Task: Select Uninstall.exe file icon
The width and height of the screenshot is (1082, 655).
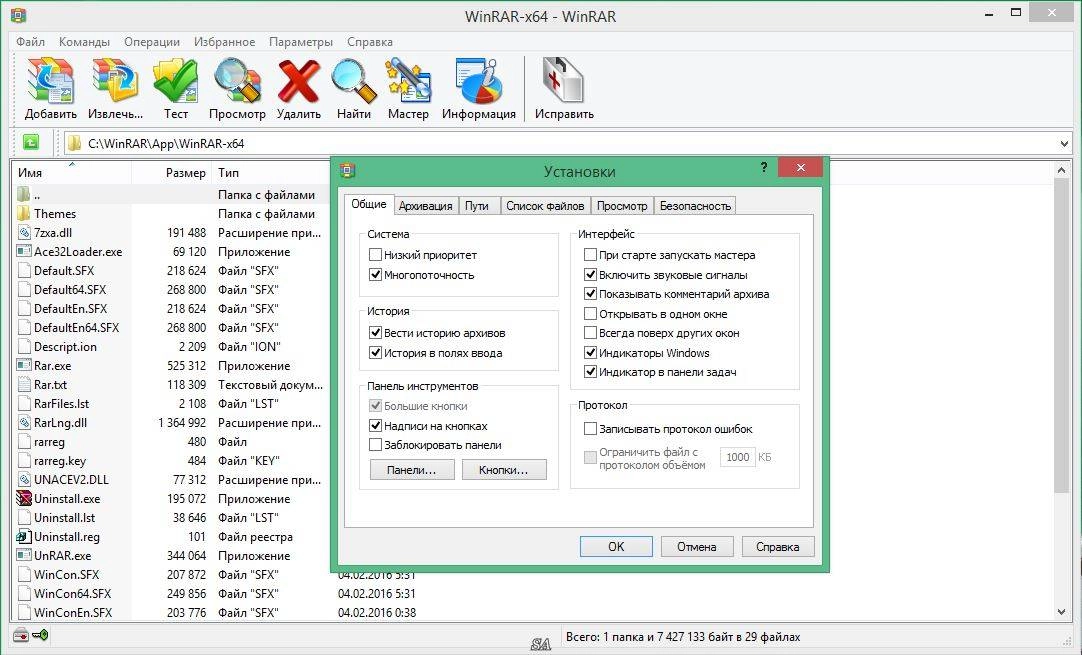Action: [x=23, y=498]
